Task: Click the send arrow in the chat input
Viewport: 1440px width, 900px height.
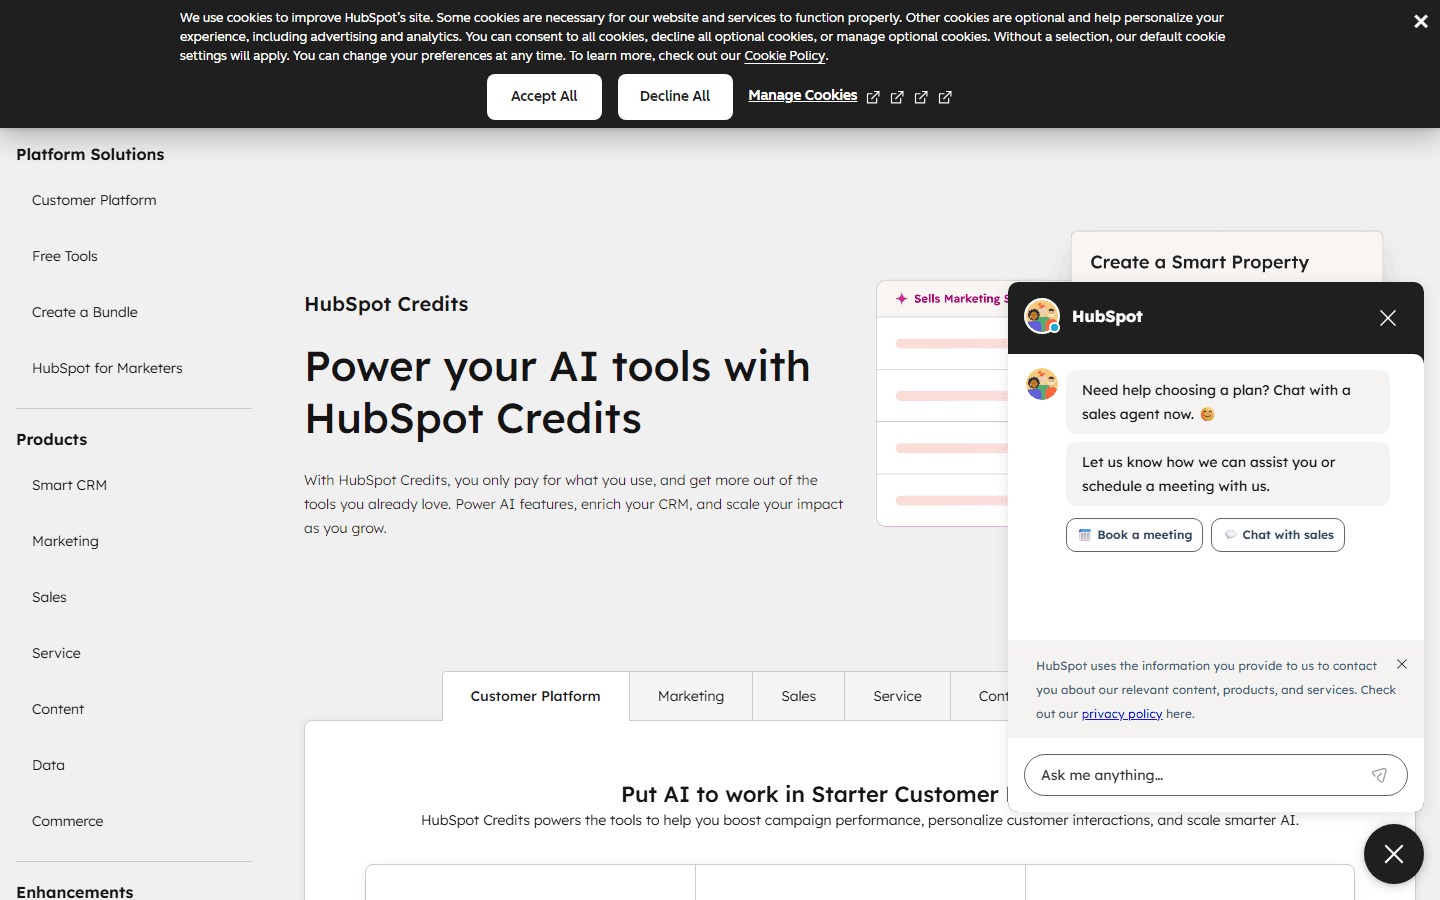Action: click(1379, 774)
